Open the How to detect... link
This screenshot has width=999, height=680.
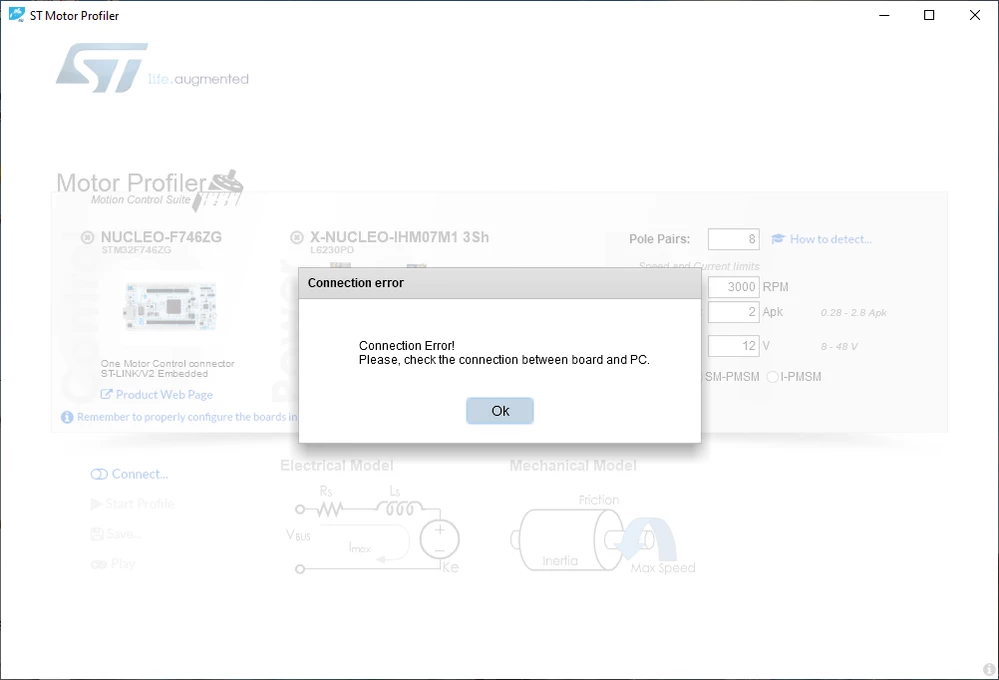click(x=831, y=239)
